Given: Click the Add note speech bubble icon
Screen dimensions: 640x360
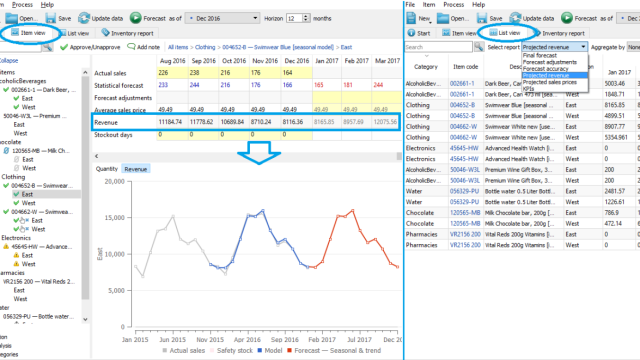Looking at the screenshot, I should click(x=131, y=47).
